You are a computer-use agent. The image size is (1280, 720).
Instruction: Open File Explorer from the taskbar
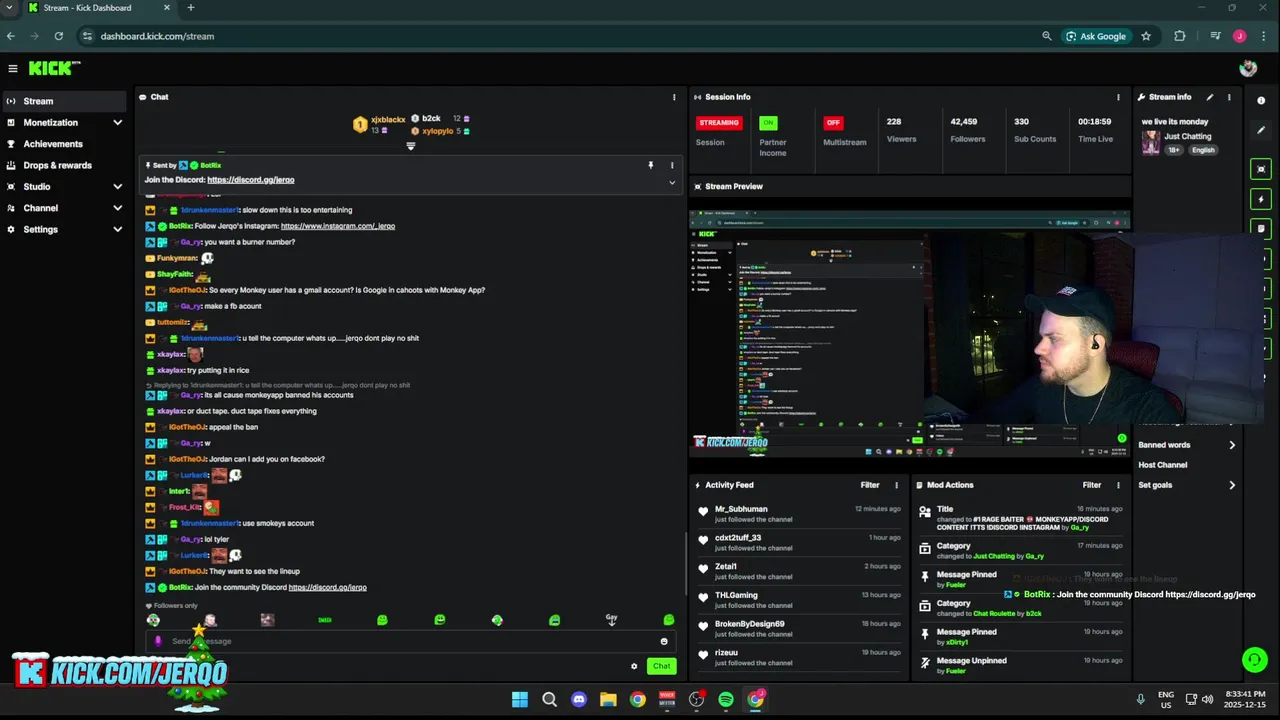tap(608, 699)
